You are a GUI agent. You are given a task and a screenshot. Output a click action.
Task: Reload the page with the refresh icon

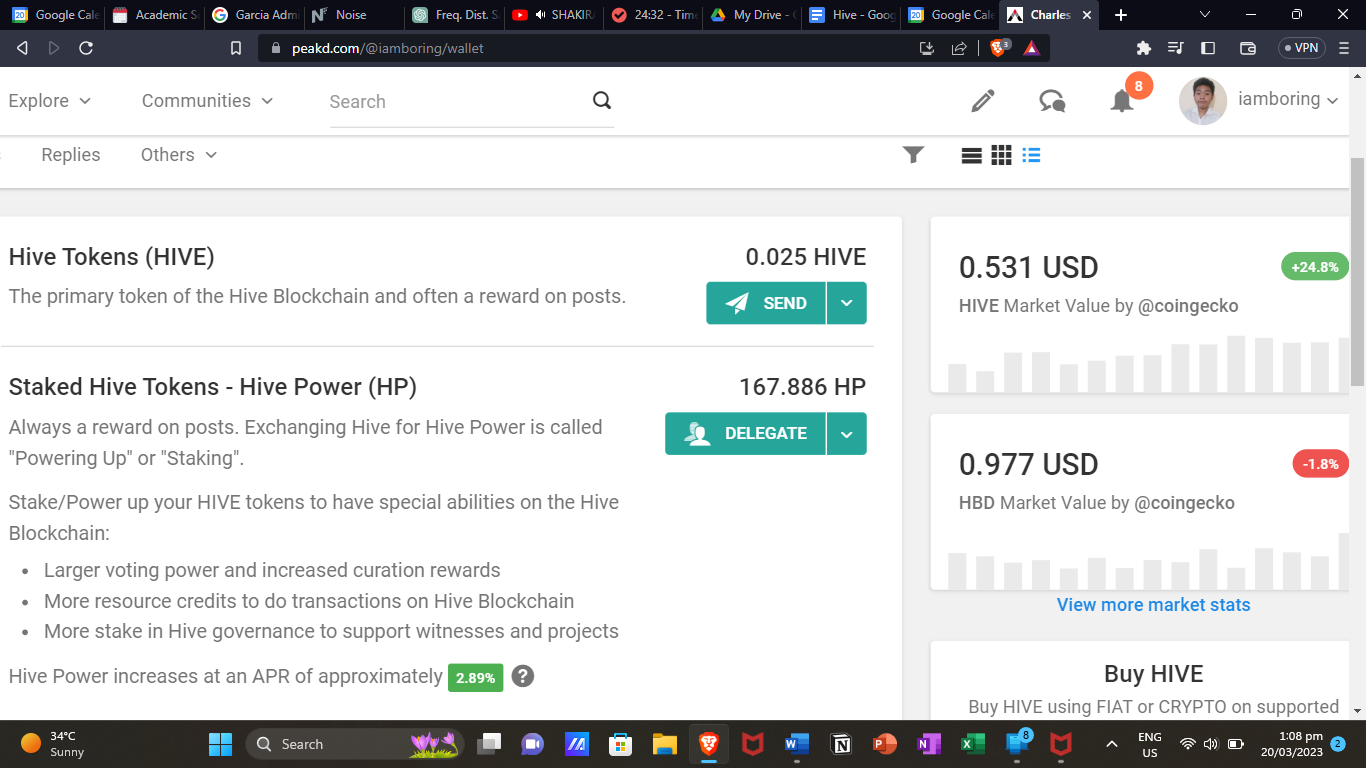pos(86,48)
